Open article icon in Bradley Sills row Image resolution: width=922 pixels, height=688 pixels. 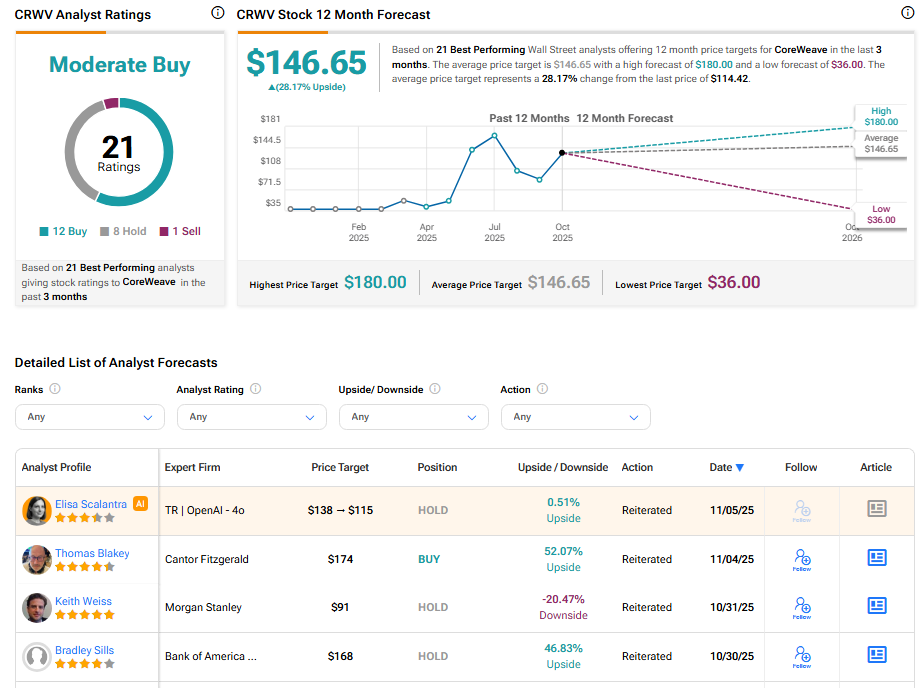coord(877,655)
